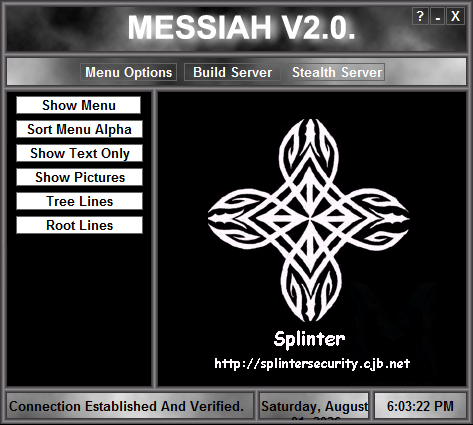Select Sort Menu Alpha option
The image size is (473, 425).
point(79,129)
